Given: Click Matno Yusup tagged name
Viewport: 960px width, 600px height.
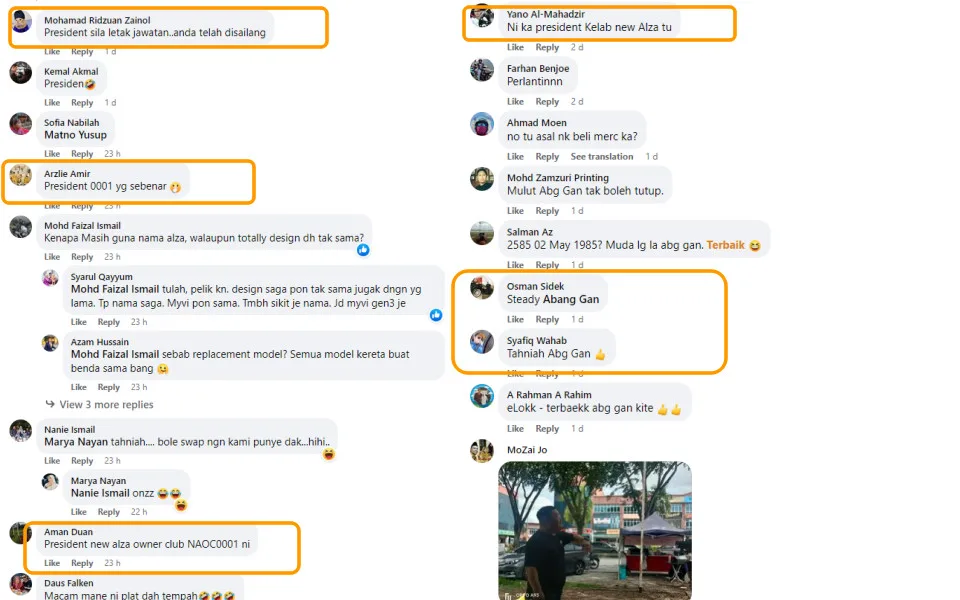Looking at the screenshot, I should [x=75, y=135].
